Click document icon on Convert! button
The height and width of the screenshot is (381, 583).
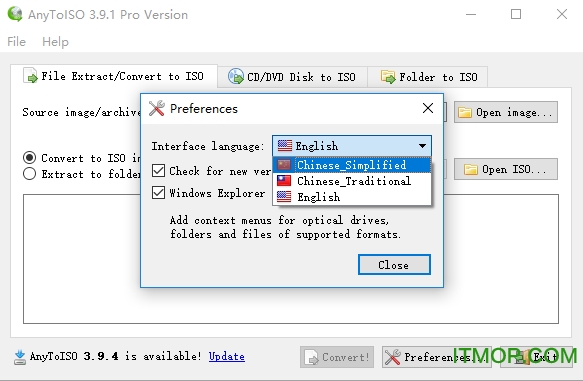point(311,358)
